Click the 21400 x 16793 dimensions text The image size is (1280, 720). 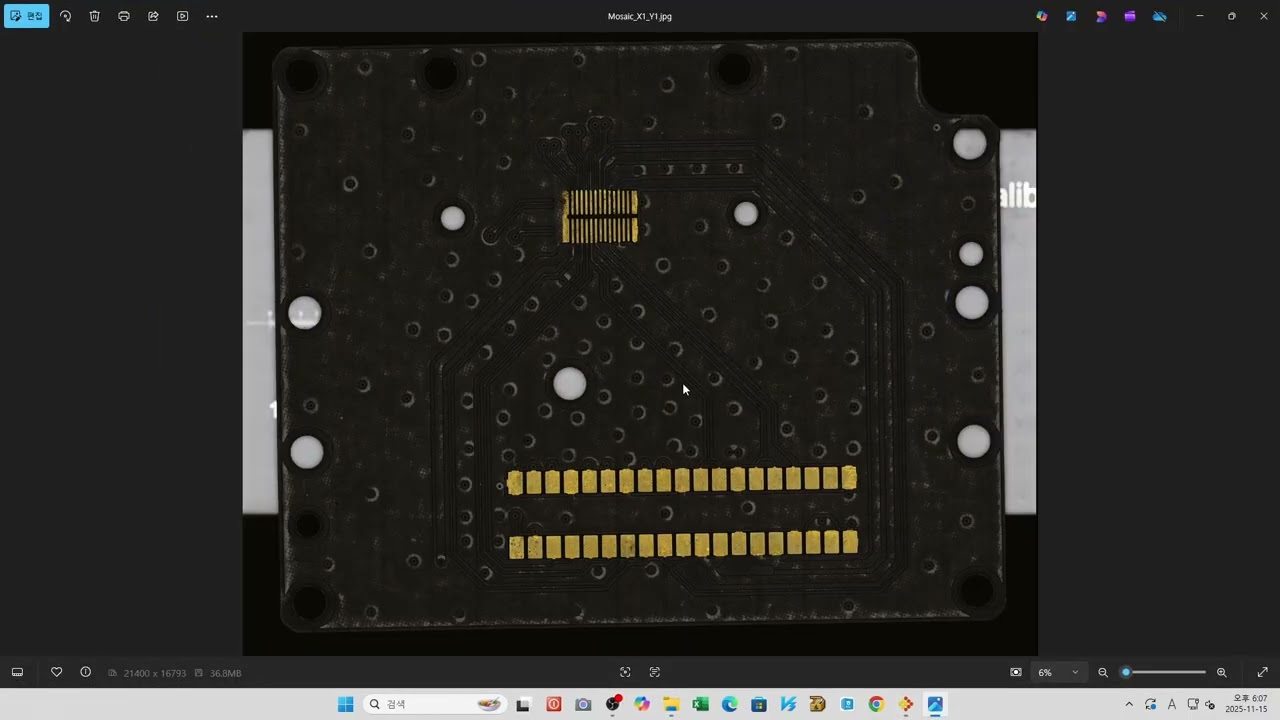[x=154, y=673]
